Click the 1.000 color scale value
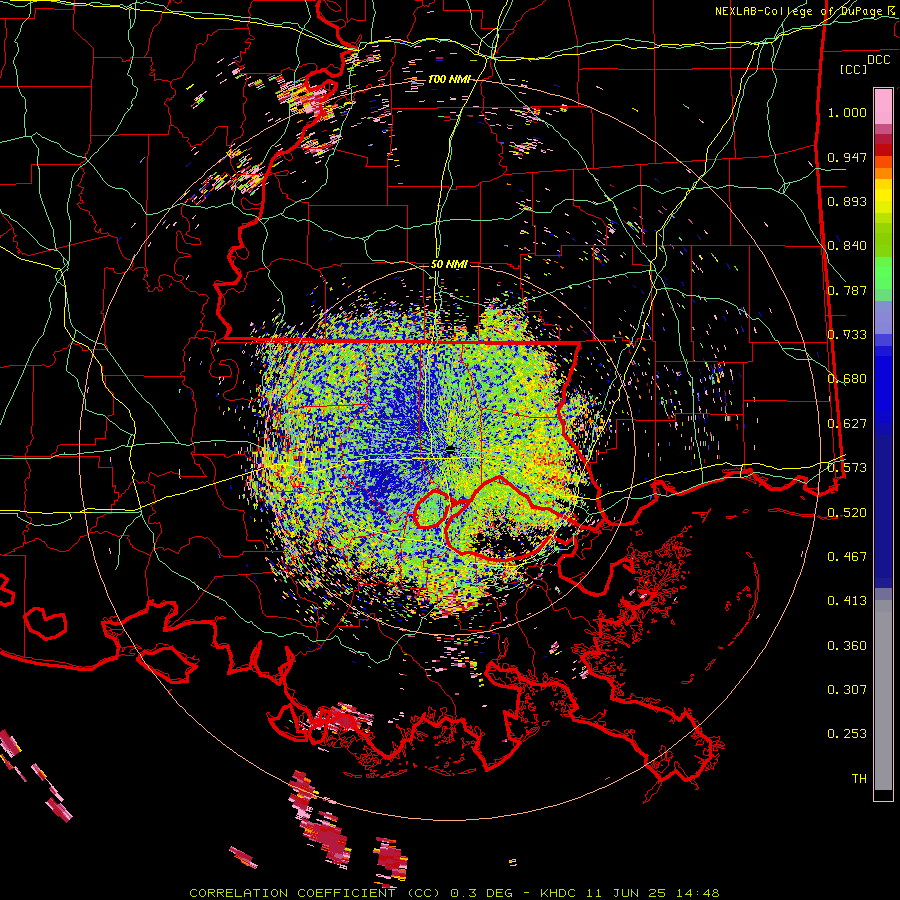 pyautogui.click(x=847, y=112)
